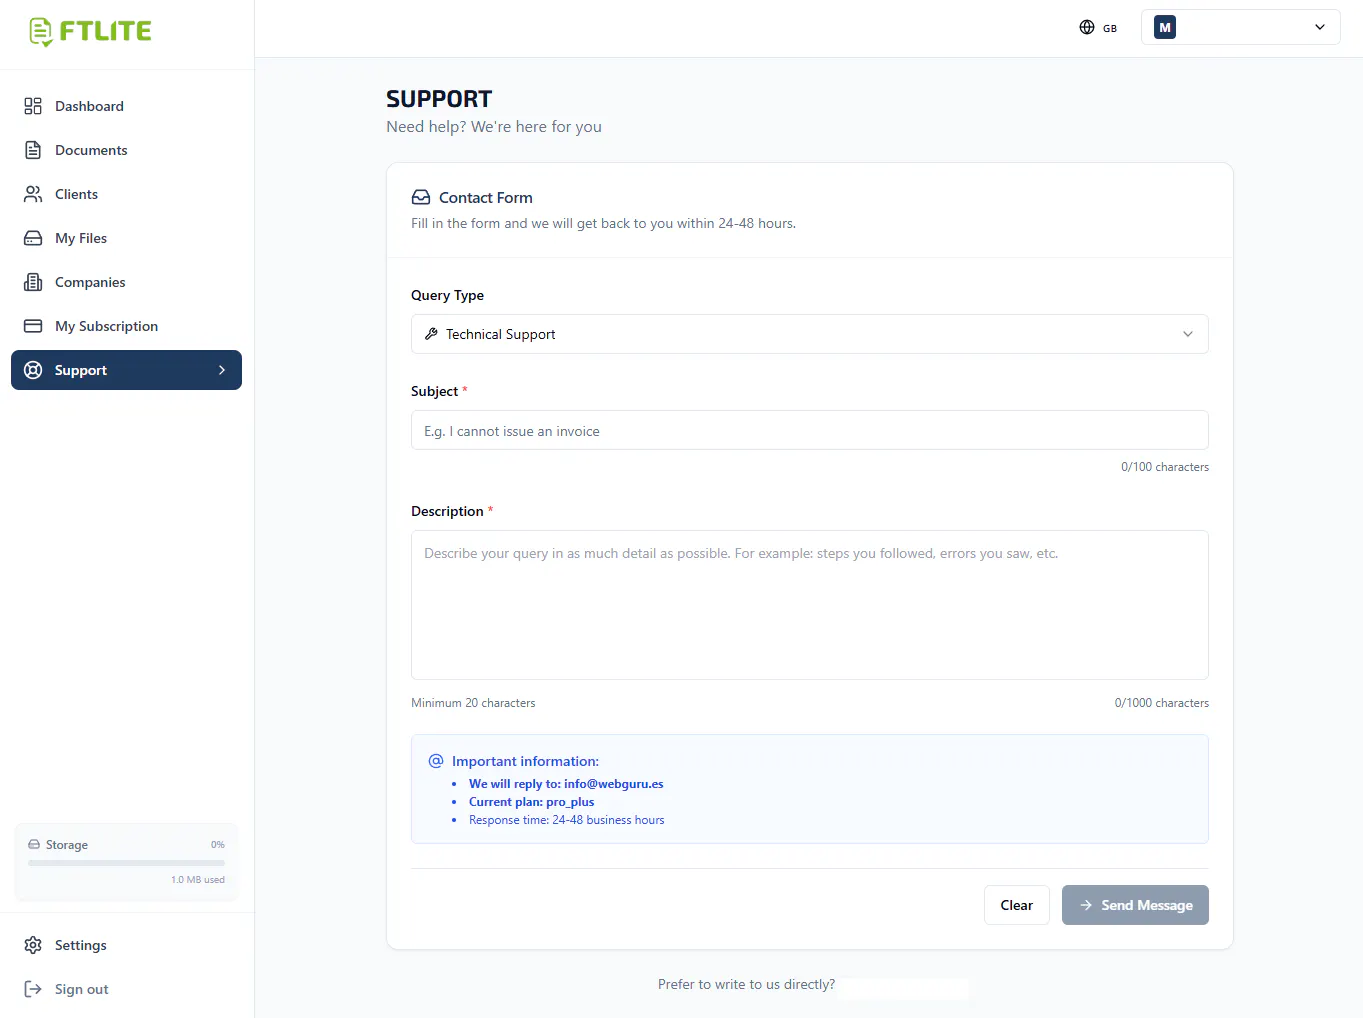Image resolution: width=1363 pixels, height=1018 pixels.
Task: Navigate to My Files
Action: tap(126, 238)
